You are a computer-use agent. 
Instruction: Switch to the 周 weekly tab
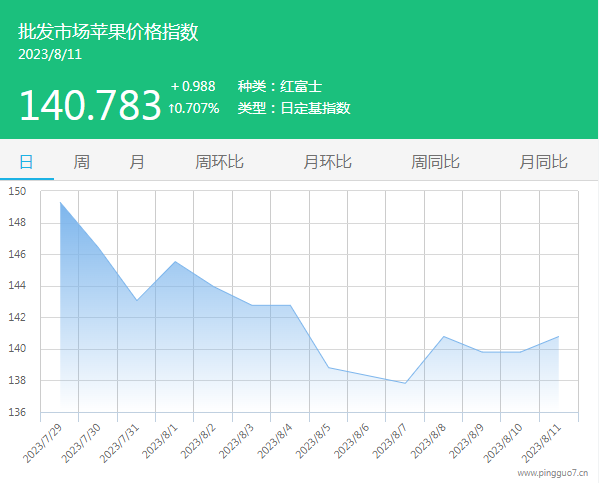click(81, 162)
